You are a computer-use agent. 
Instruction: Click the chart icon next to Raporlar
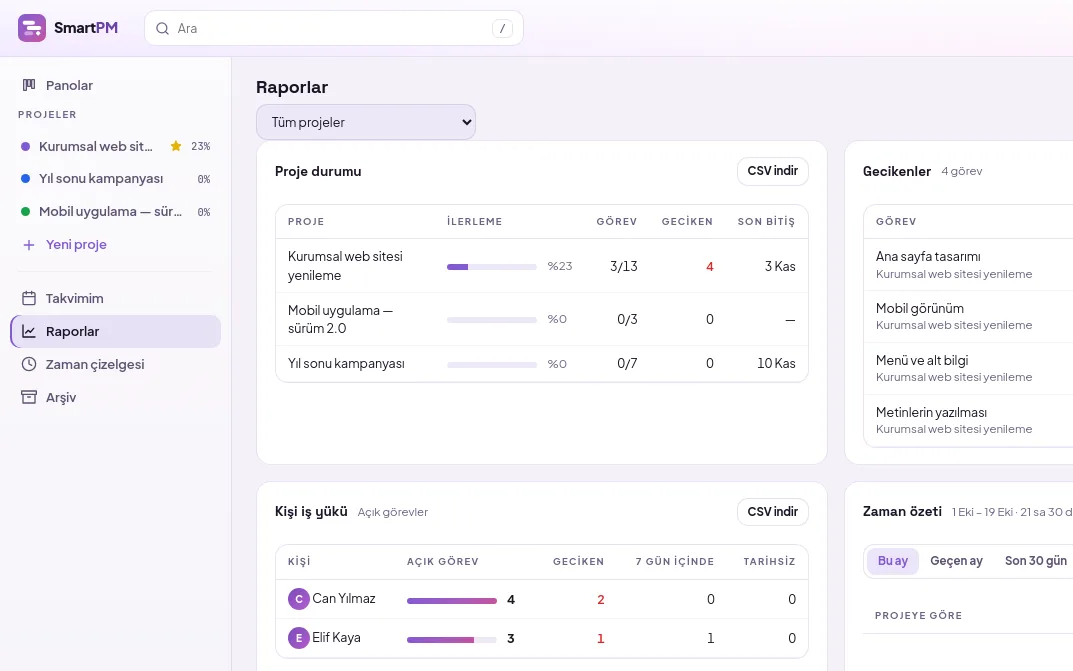click(x=29, y=332)
